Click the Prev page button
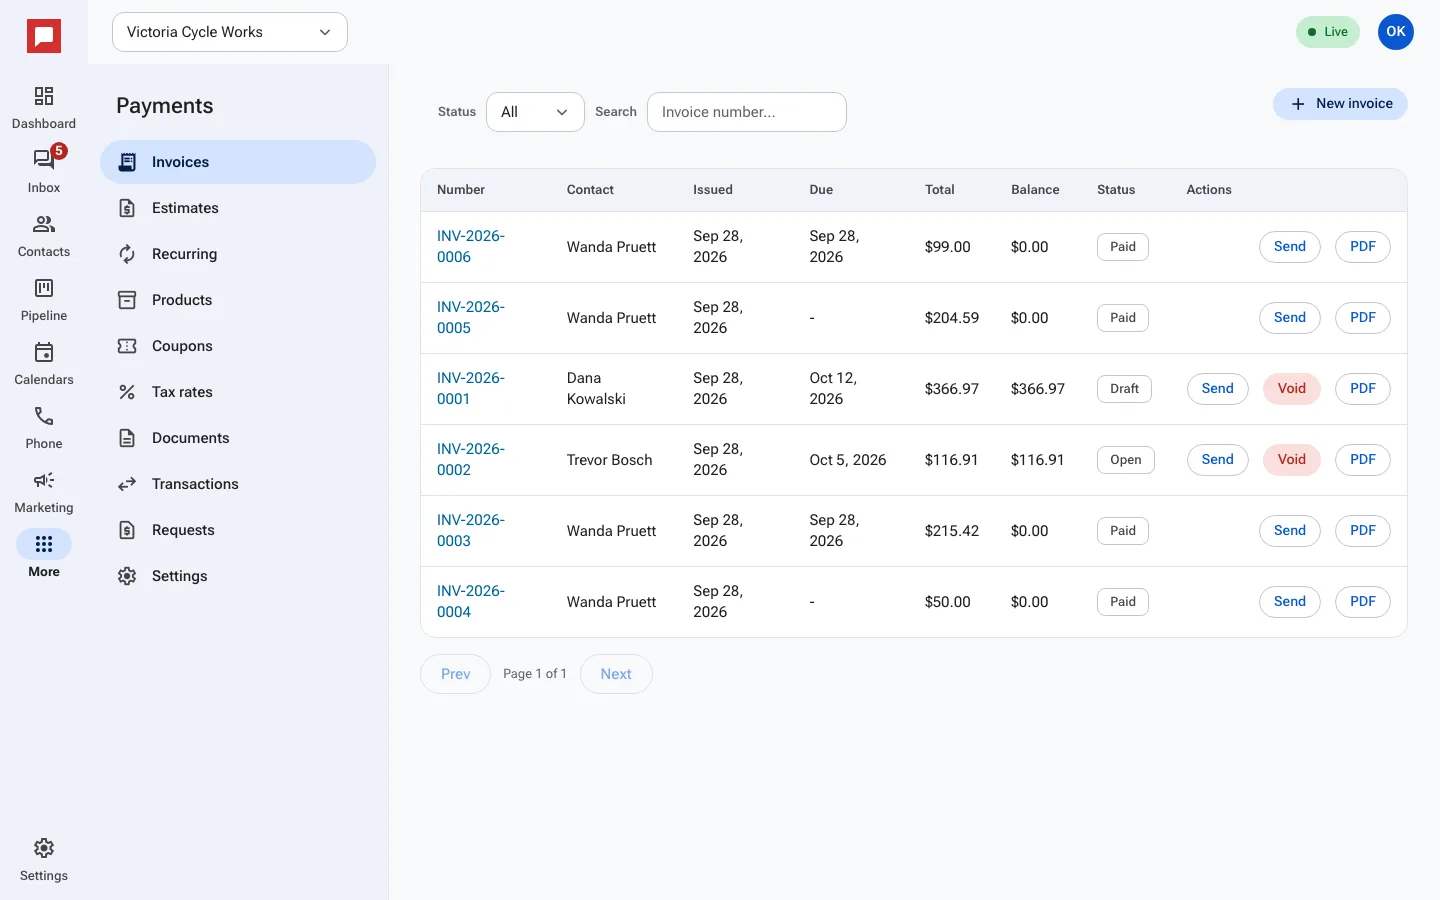Image resolution: width=1440 pixels, height=900 pixels. click(455, 674)
